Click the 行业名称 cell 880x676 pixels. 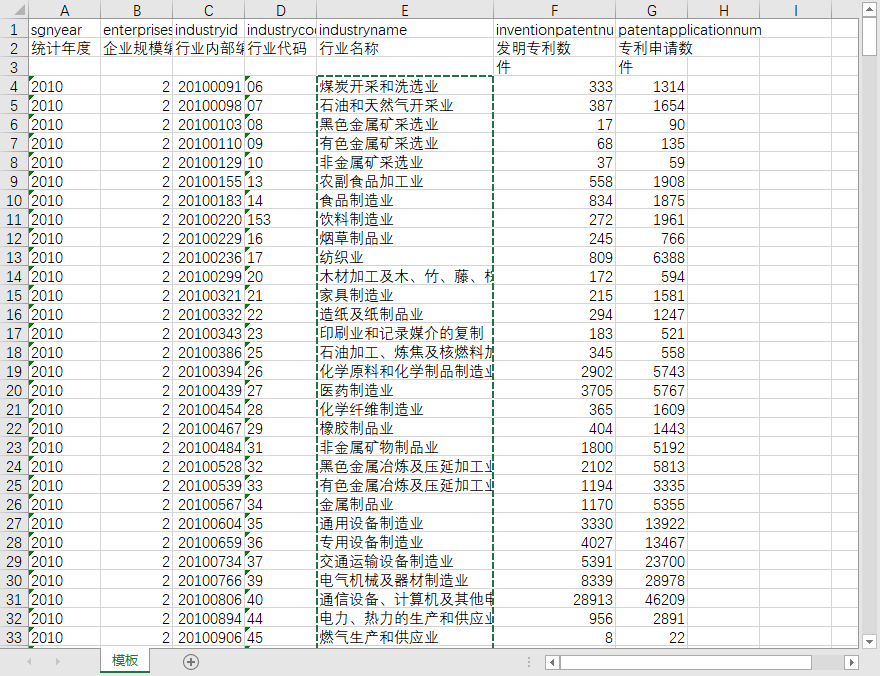405,48
